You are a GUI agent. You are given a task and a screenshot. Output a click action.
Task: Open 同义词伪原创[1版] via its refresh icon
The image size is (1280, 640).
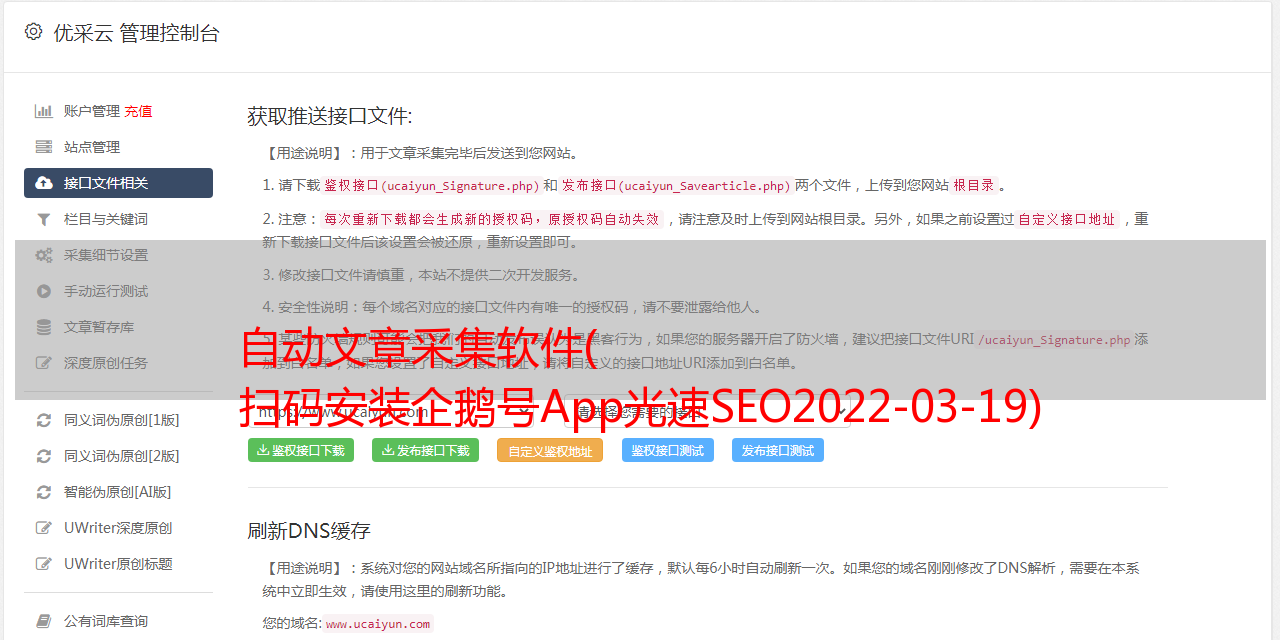tap(44, 420)
